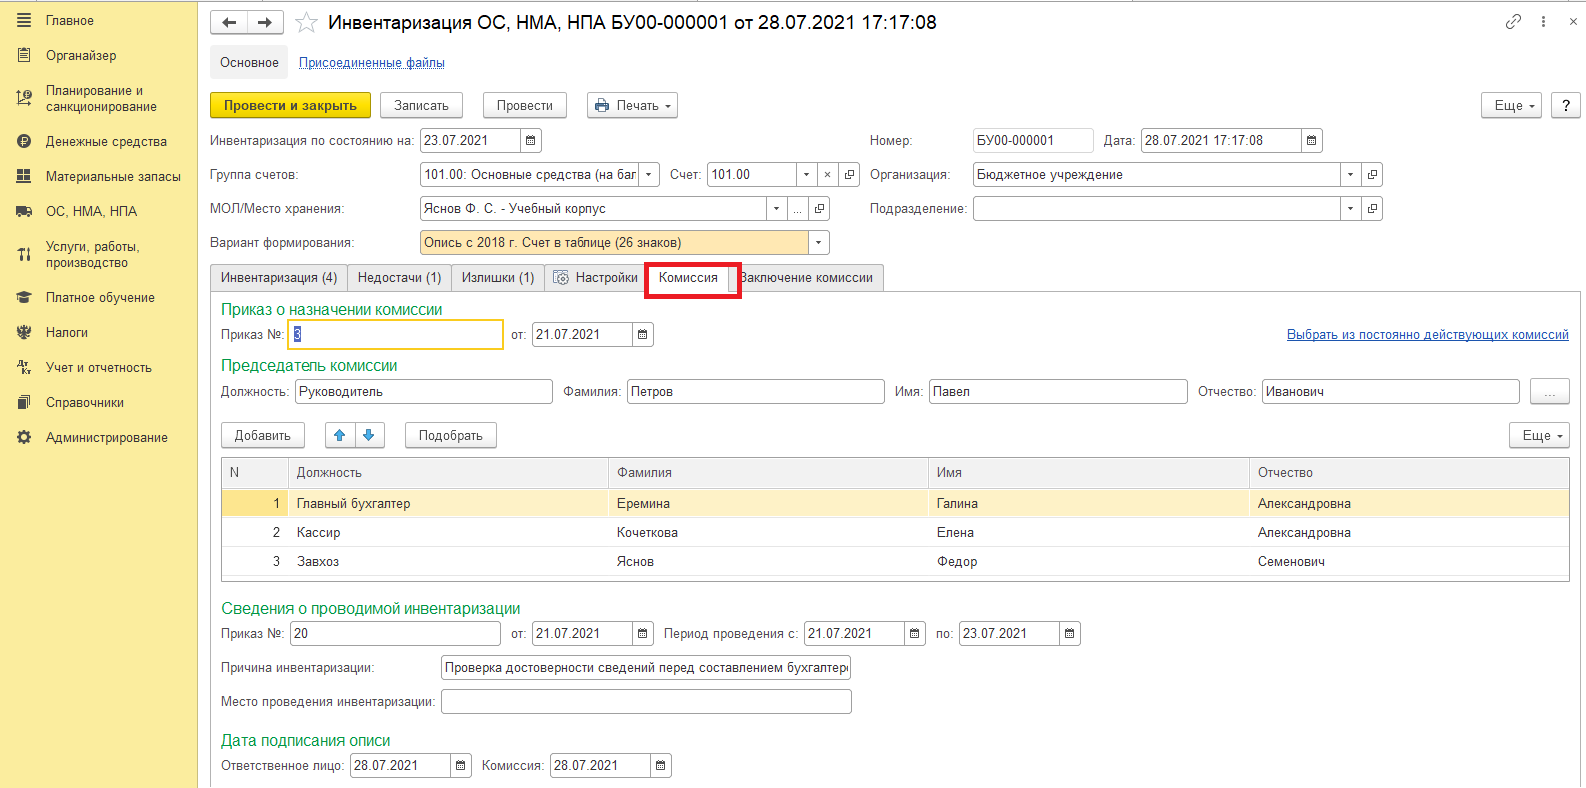Click the back navigation arrow
Screen dimensions: 1586x788
point(229,22)
